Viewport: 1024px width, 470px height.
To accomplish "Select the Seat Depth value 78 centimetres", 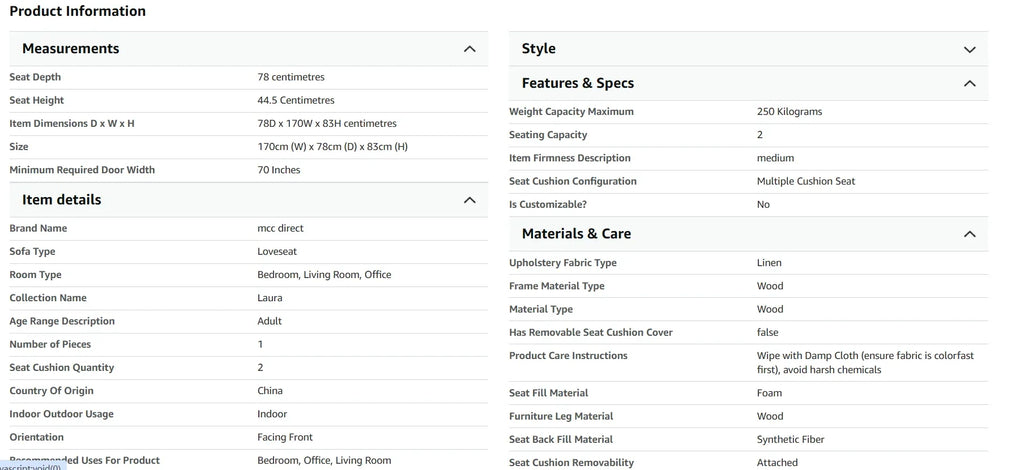I will click(x=291, y=77).
